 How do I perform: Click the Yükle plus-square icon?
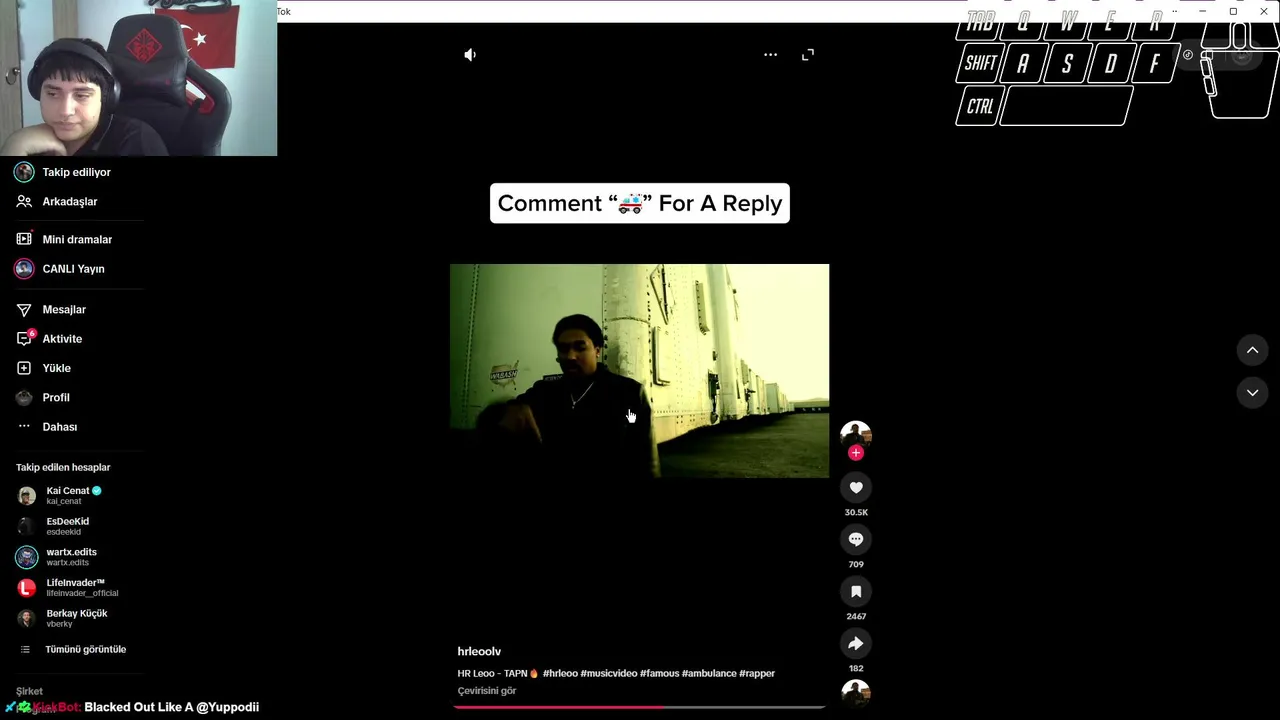coord(24,368)
